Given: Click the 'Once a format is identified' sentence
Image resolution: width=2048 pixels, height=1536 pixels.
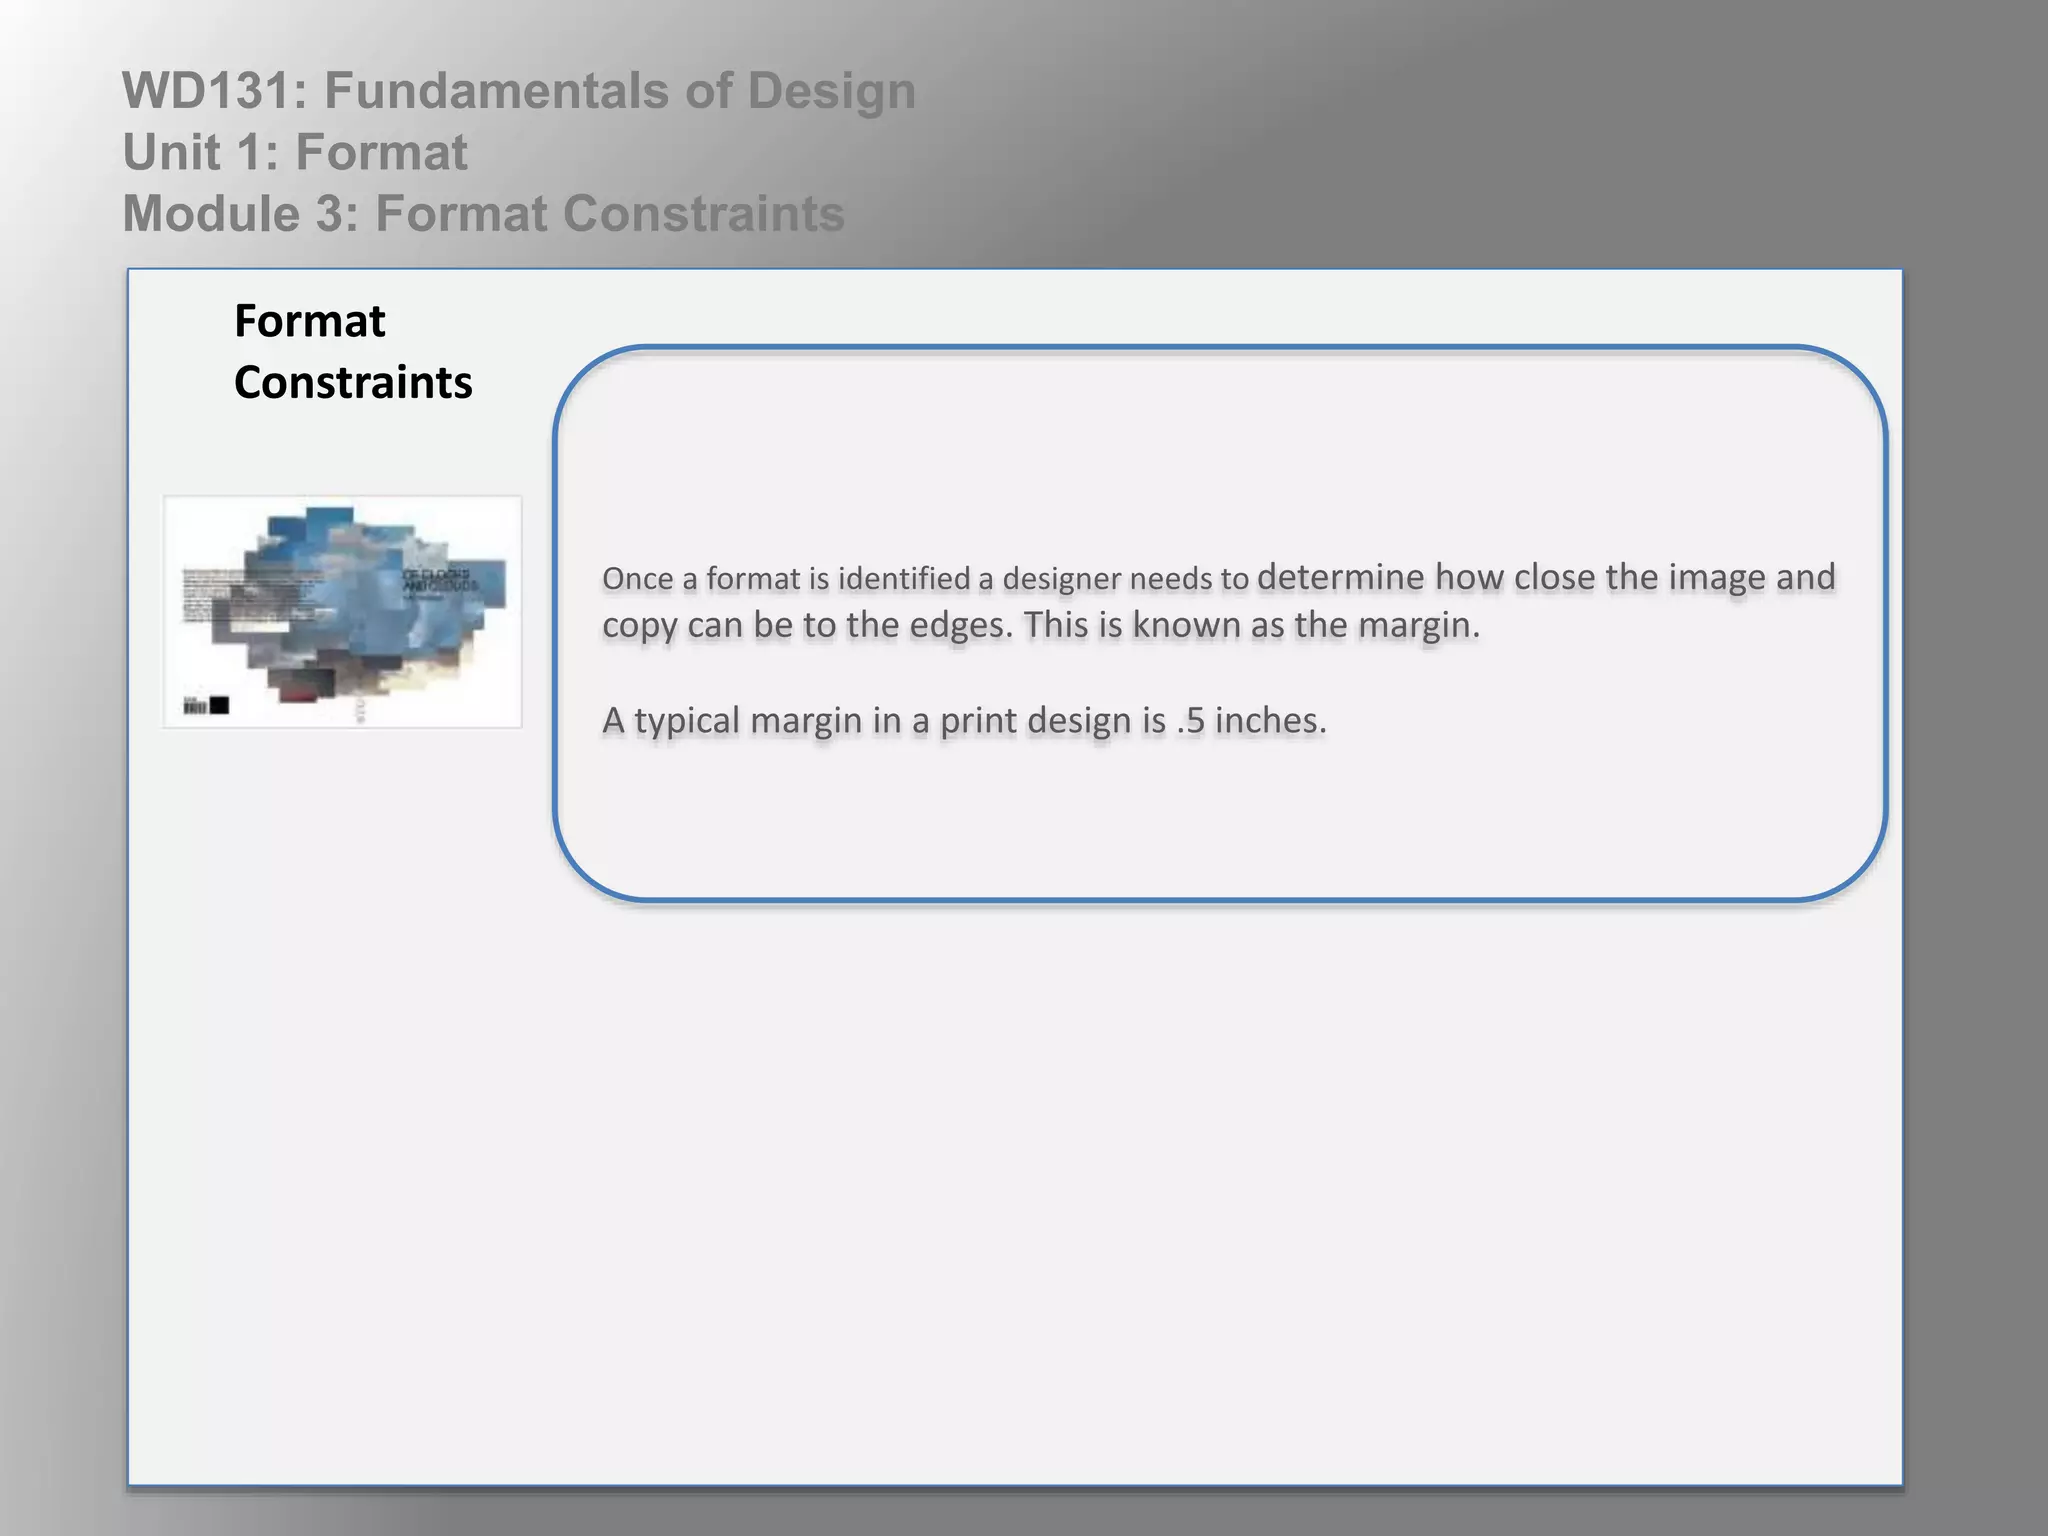Looking at the screenshot, I should [925, 579].
